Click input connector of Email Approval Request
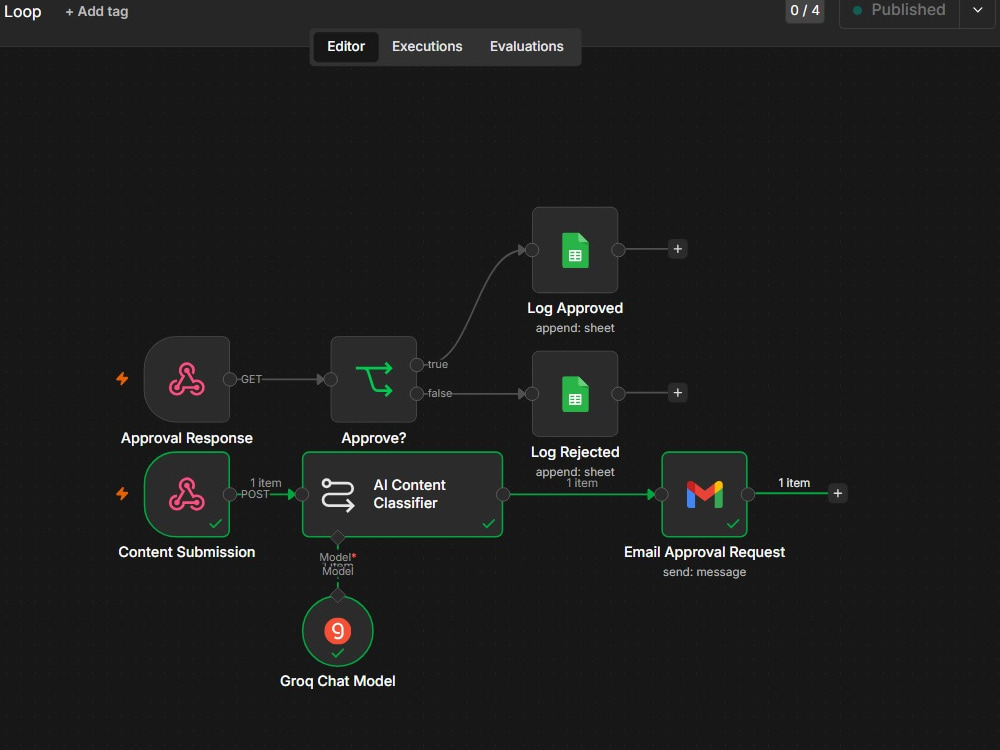 [661, 494]
